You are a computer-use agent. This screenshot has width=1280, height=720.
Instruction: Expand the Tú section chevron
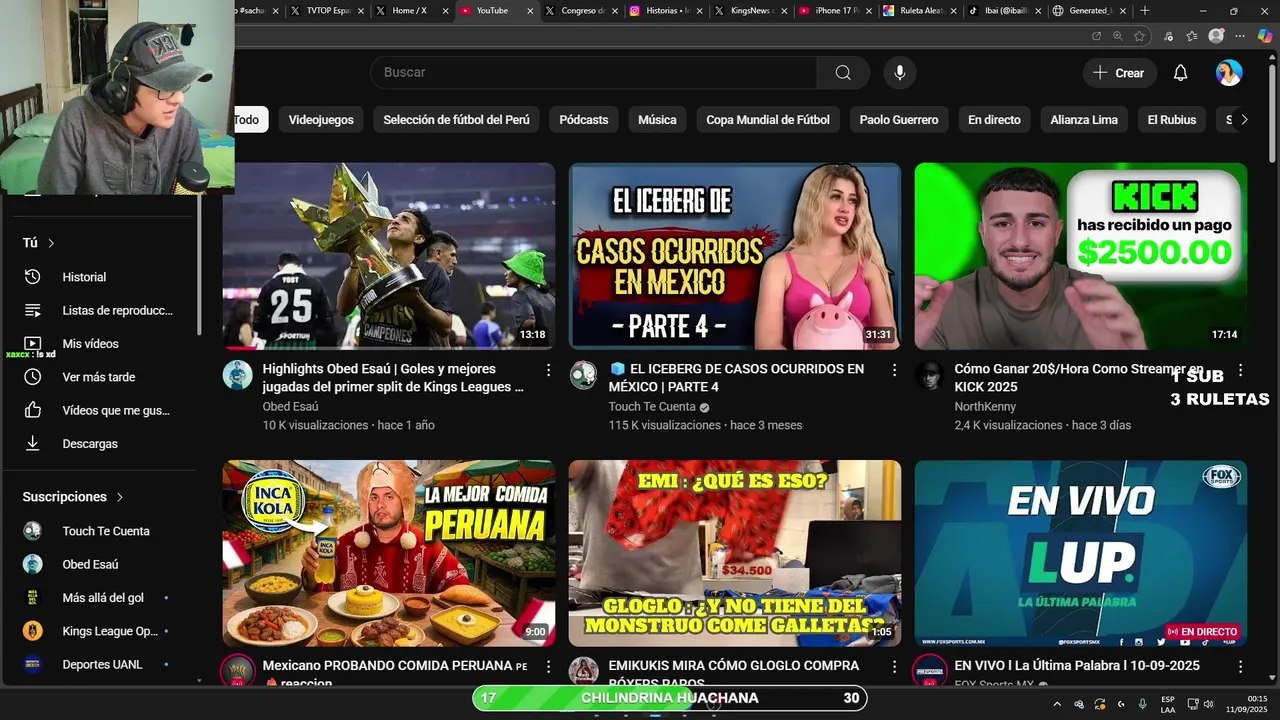pyautogui.click(x=51, y=243)
